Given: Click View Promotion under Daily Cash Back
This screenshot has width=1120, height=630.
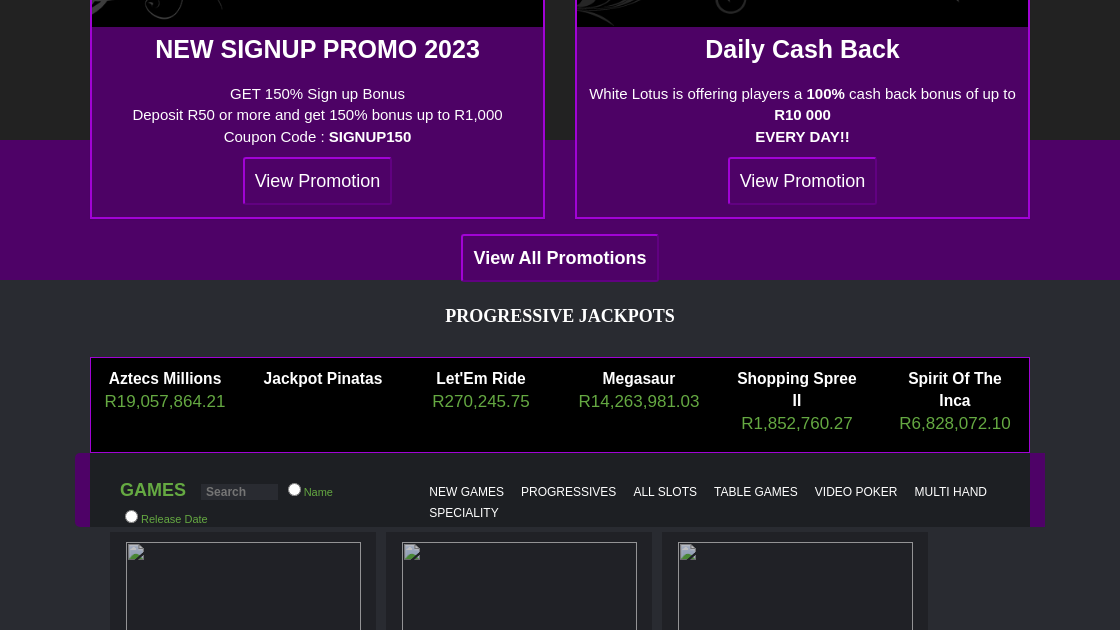Looking at the screenshot, I should [x=802, y=181].
